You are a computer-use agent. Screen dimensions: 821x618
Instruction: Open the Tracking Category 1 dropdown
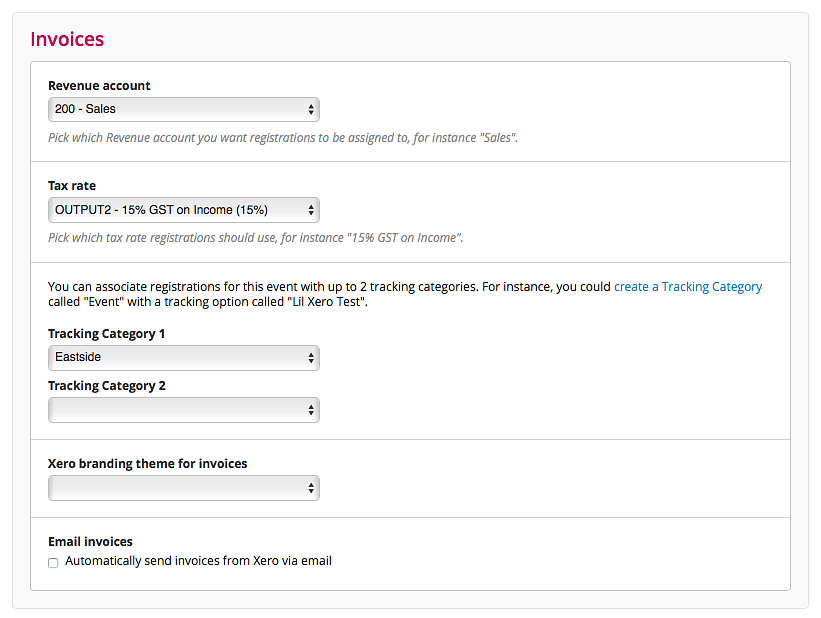(x=184, y=358)
